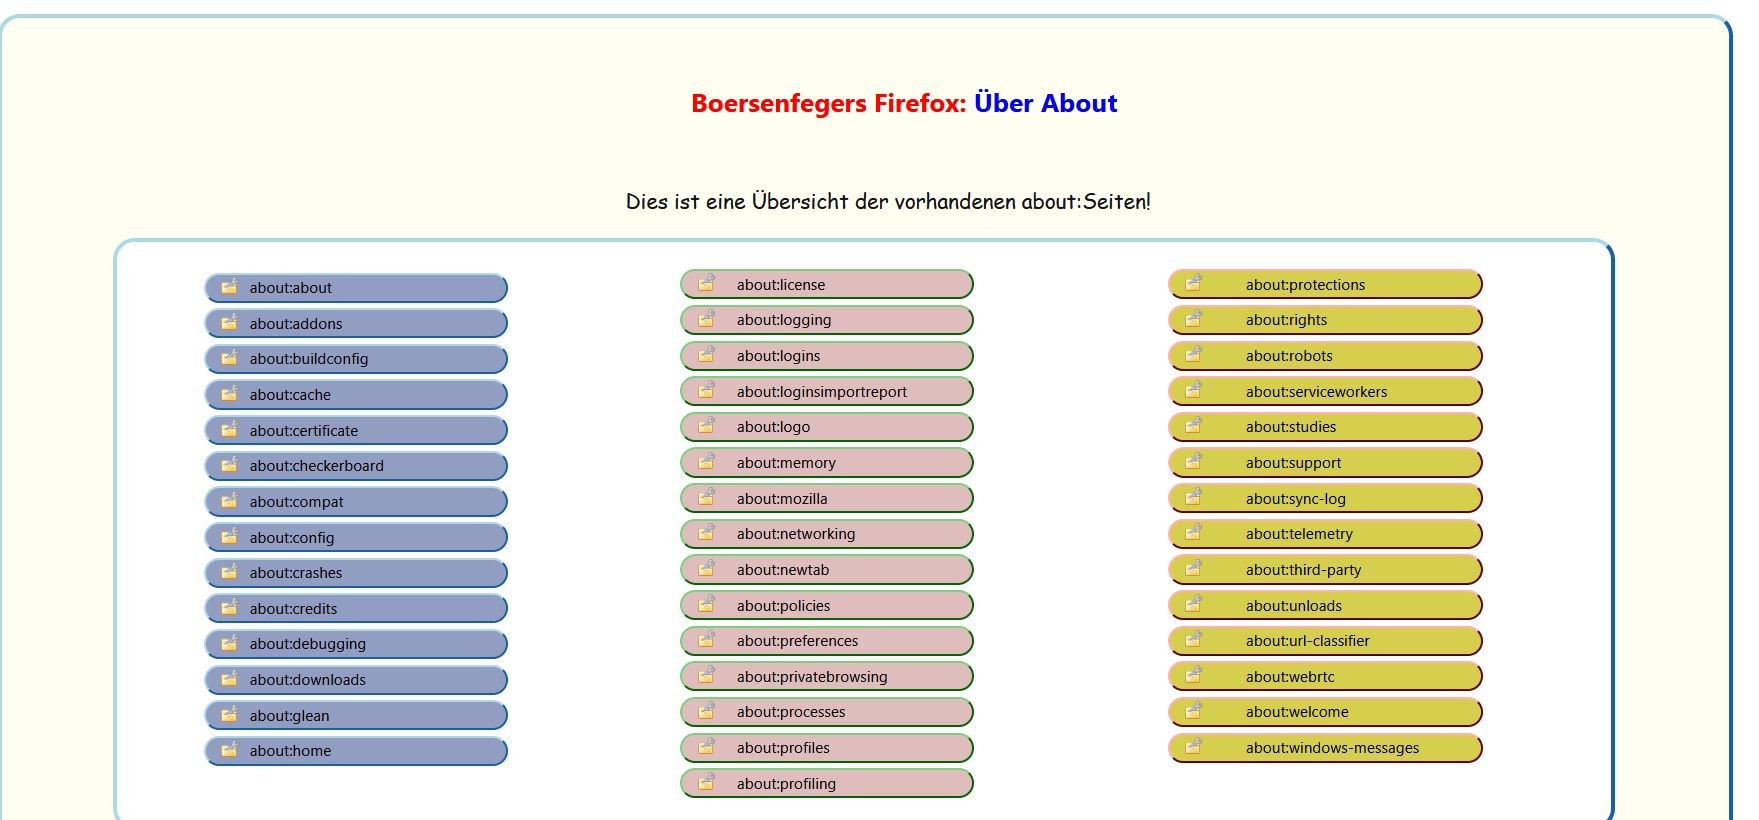This screenshot has width=1759, height=820.
Task: Click the folder icon beside about:robots
Action: (1193, 355)
